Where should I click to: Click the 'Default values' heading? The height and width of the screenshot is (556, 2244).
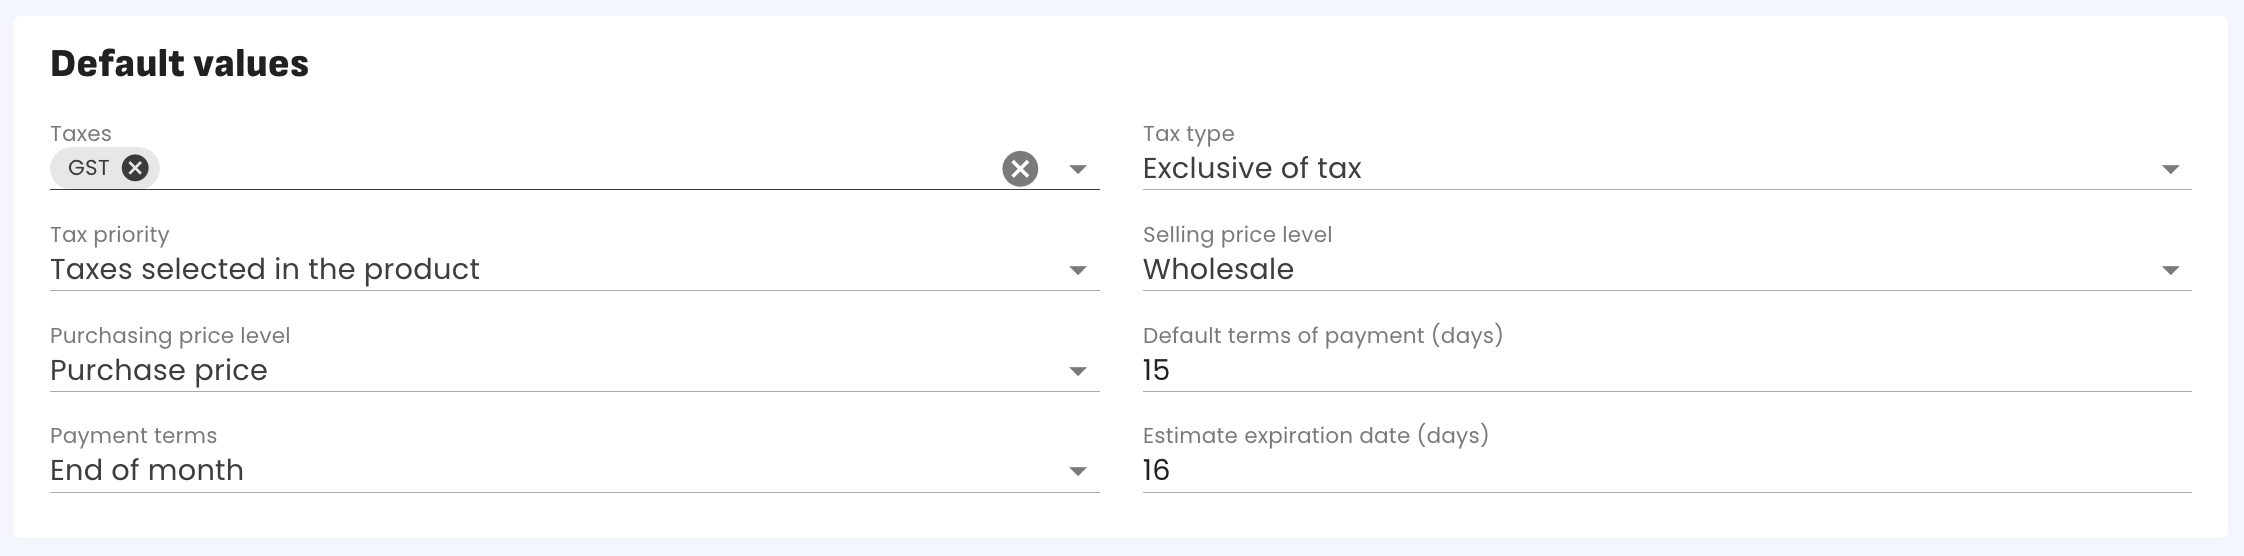(180, 64)
